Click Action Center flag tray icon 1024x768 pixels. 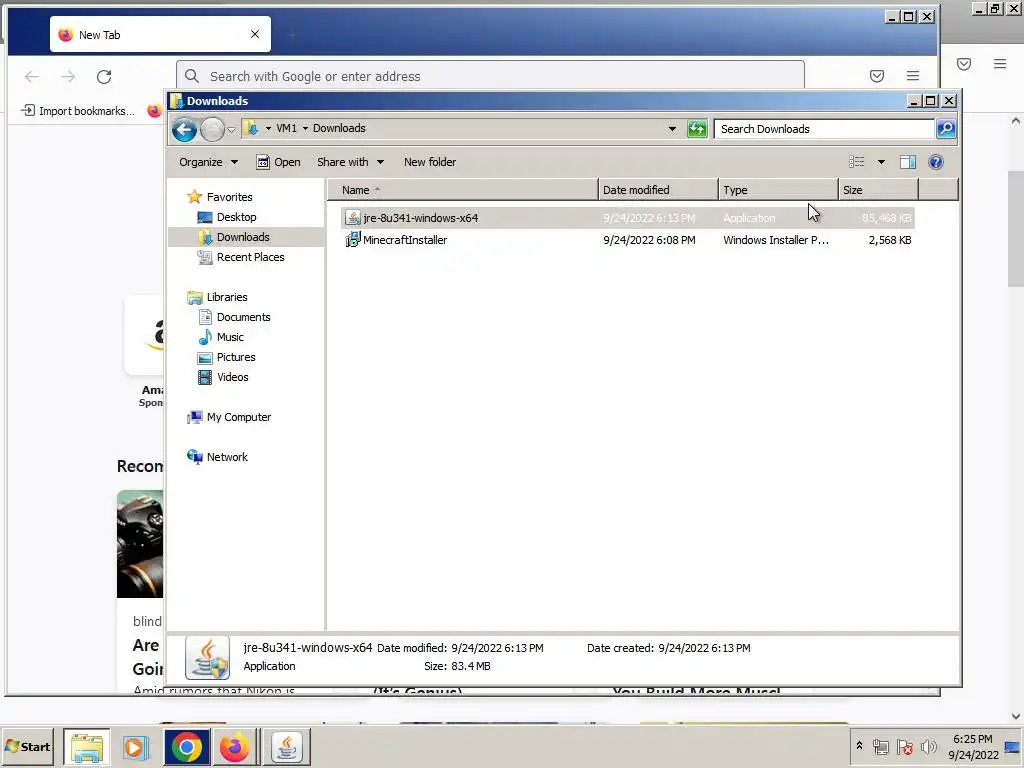pyautogui.click(x=904, y=746)
